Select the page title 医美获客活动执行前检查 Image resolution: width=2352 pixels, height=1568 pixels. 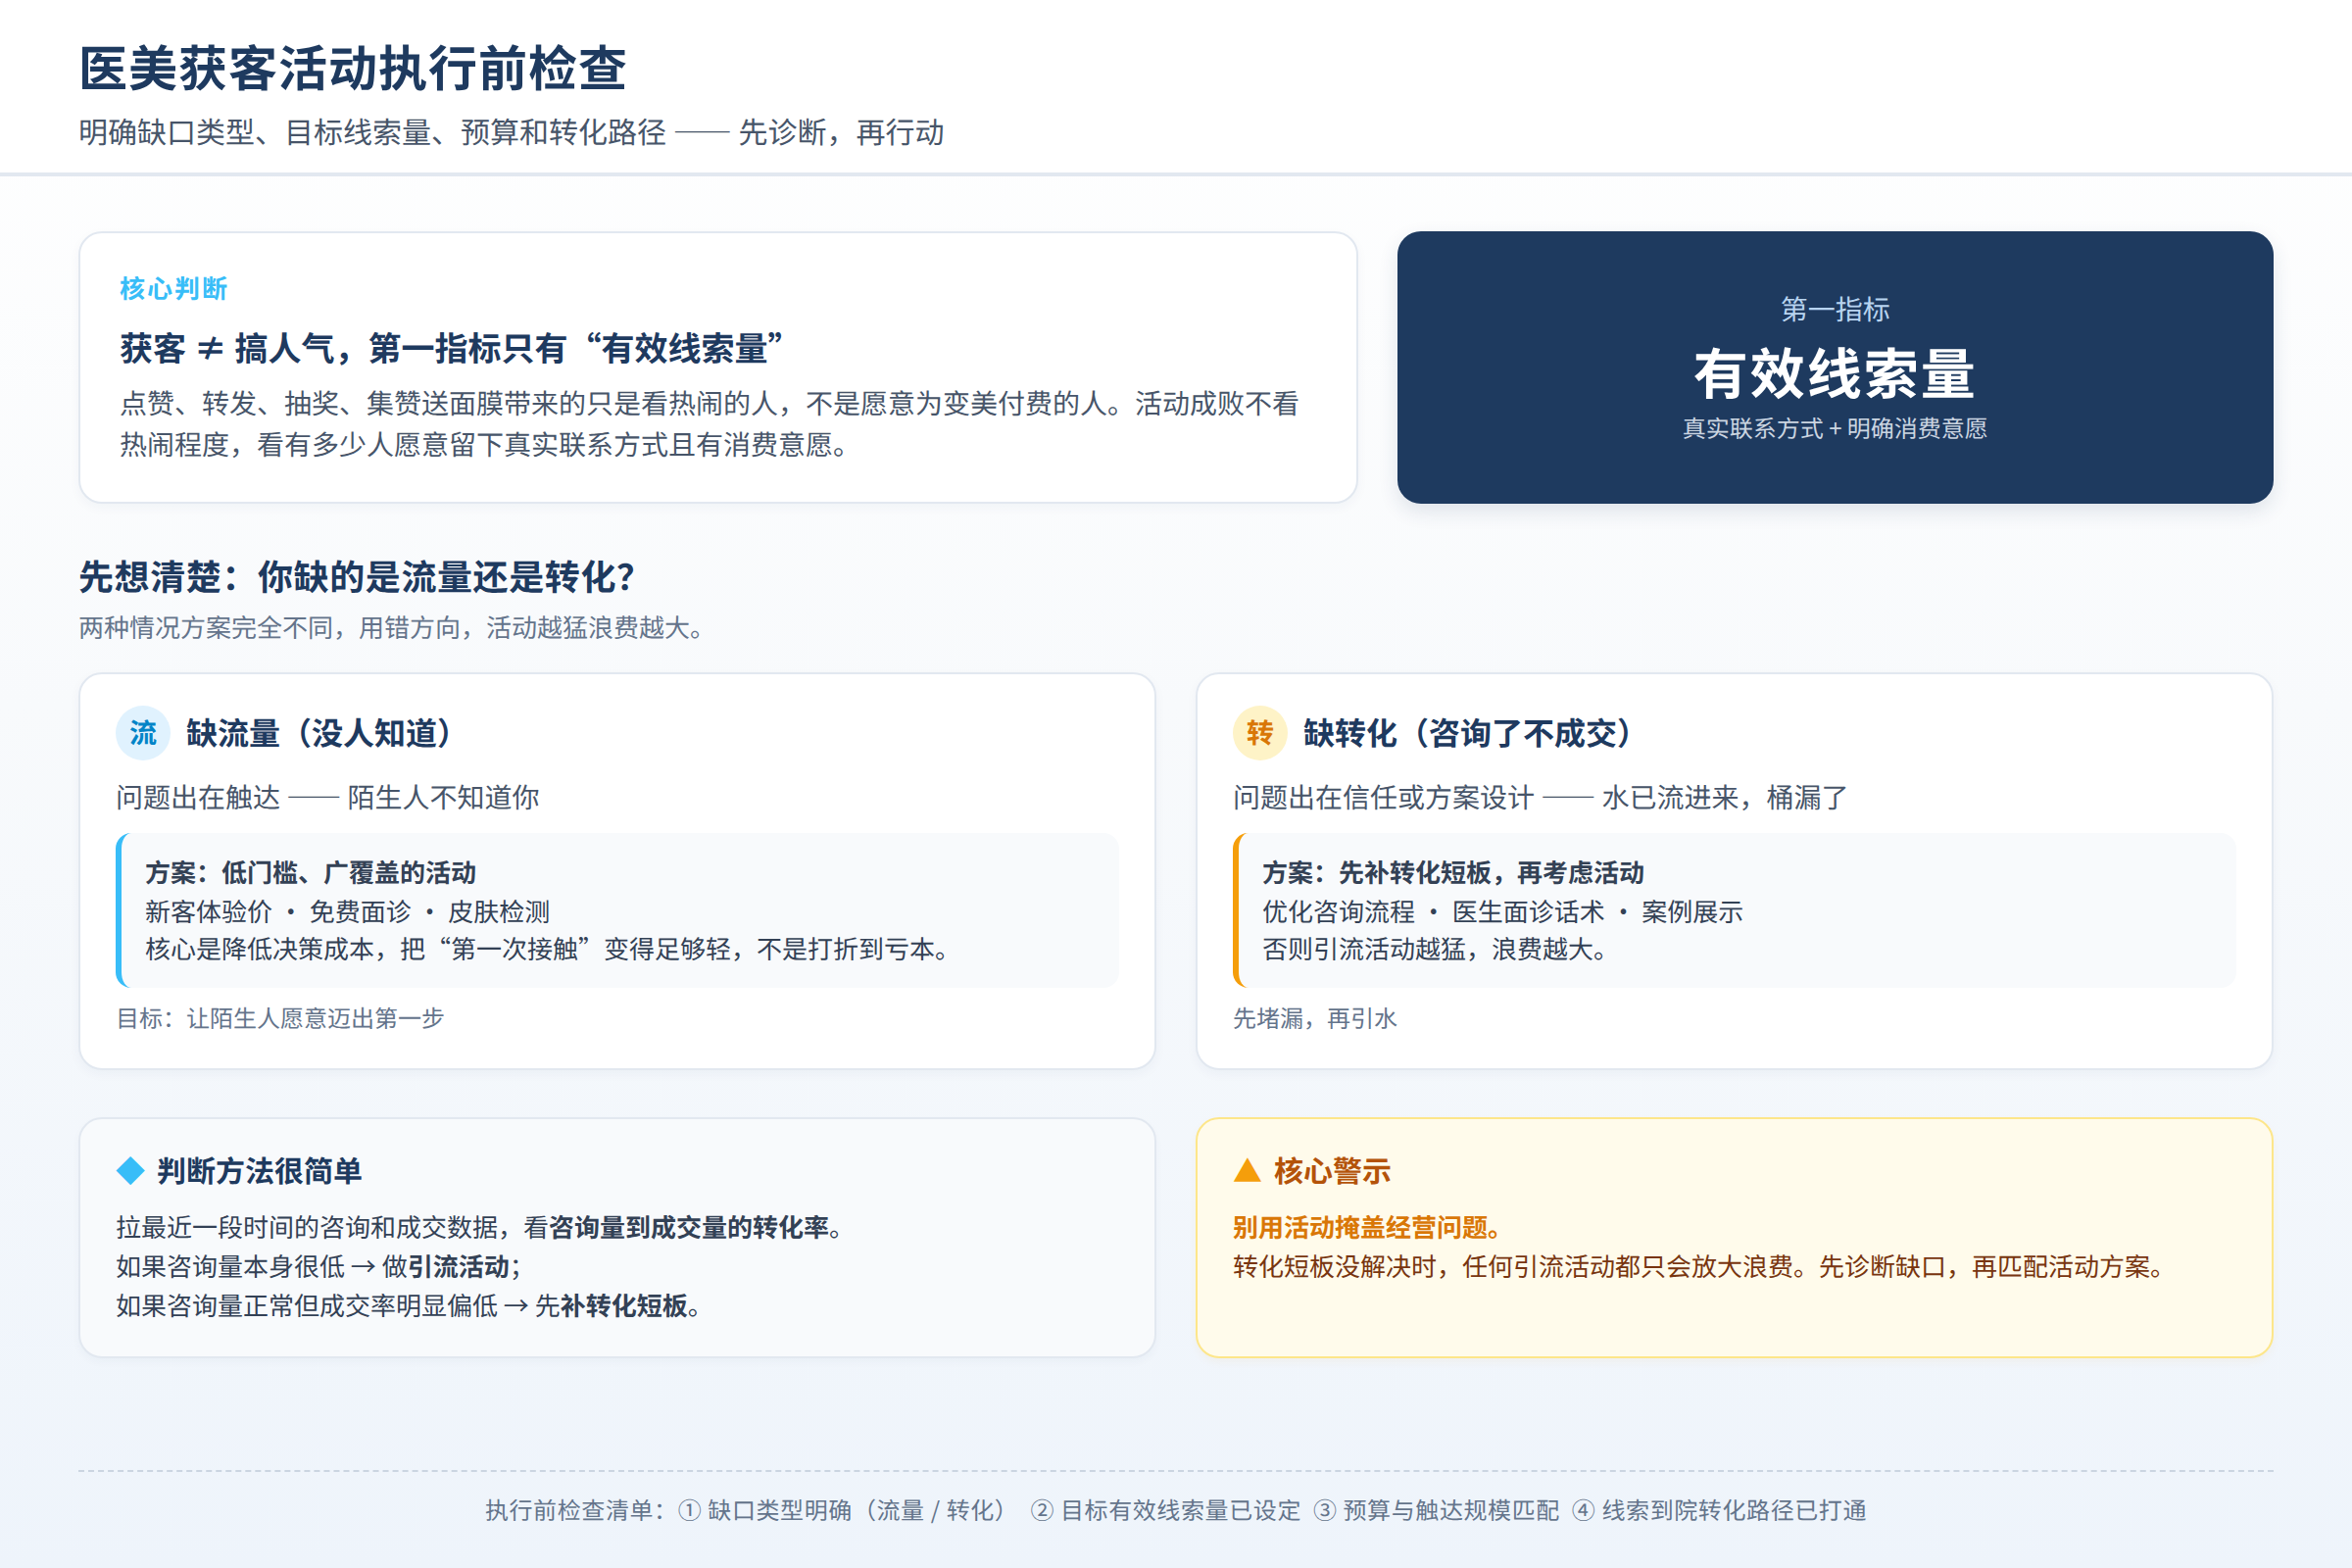coord(352,69)
